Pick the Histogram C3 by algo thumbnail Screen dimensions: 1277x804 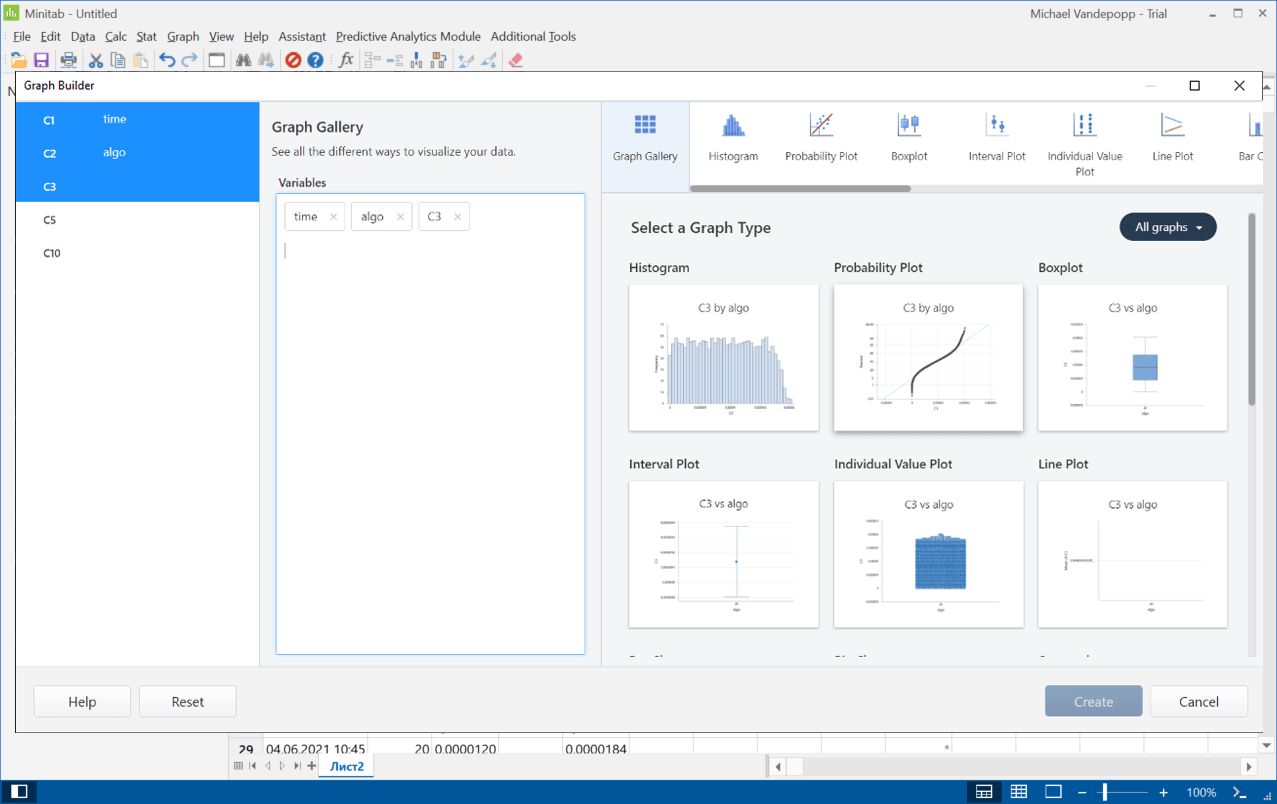point(724,358)
